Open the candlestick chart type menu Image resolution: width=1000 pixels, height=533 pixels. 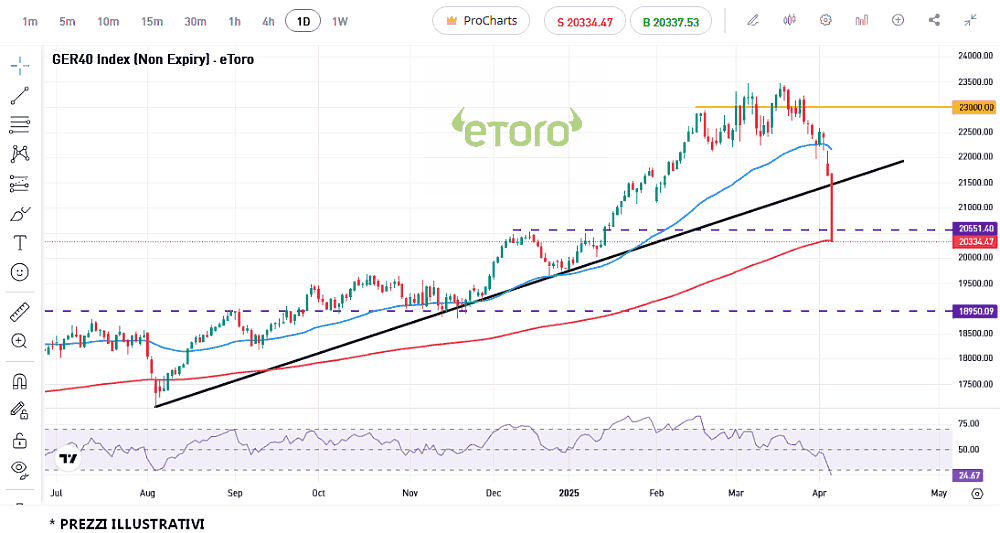click(790, 20)
